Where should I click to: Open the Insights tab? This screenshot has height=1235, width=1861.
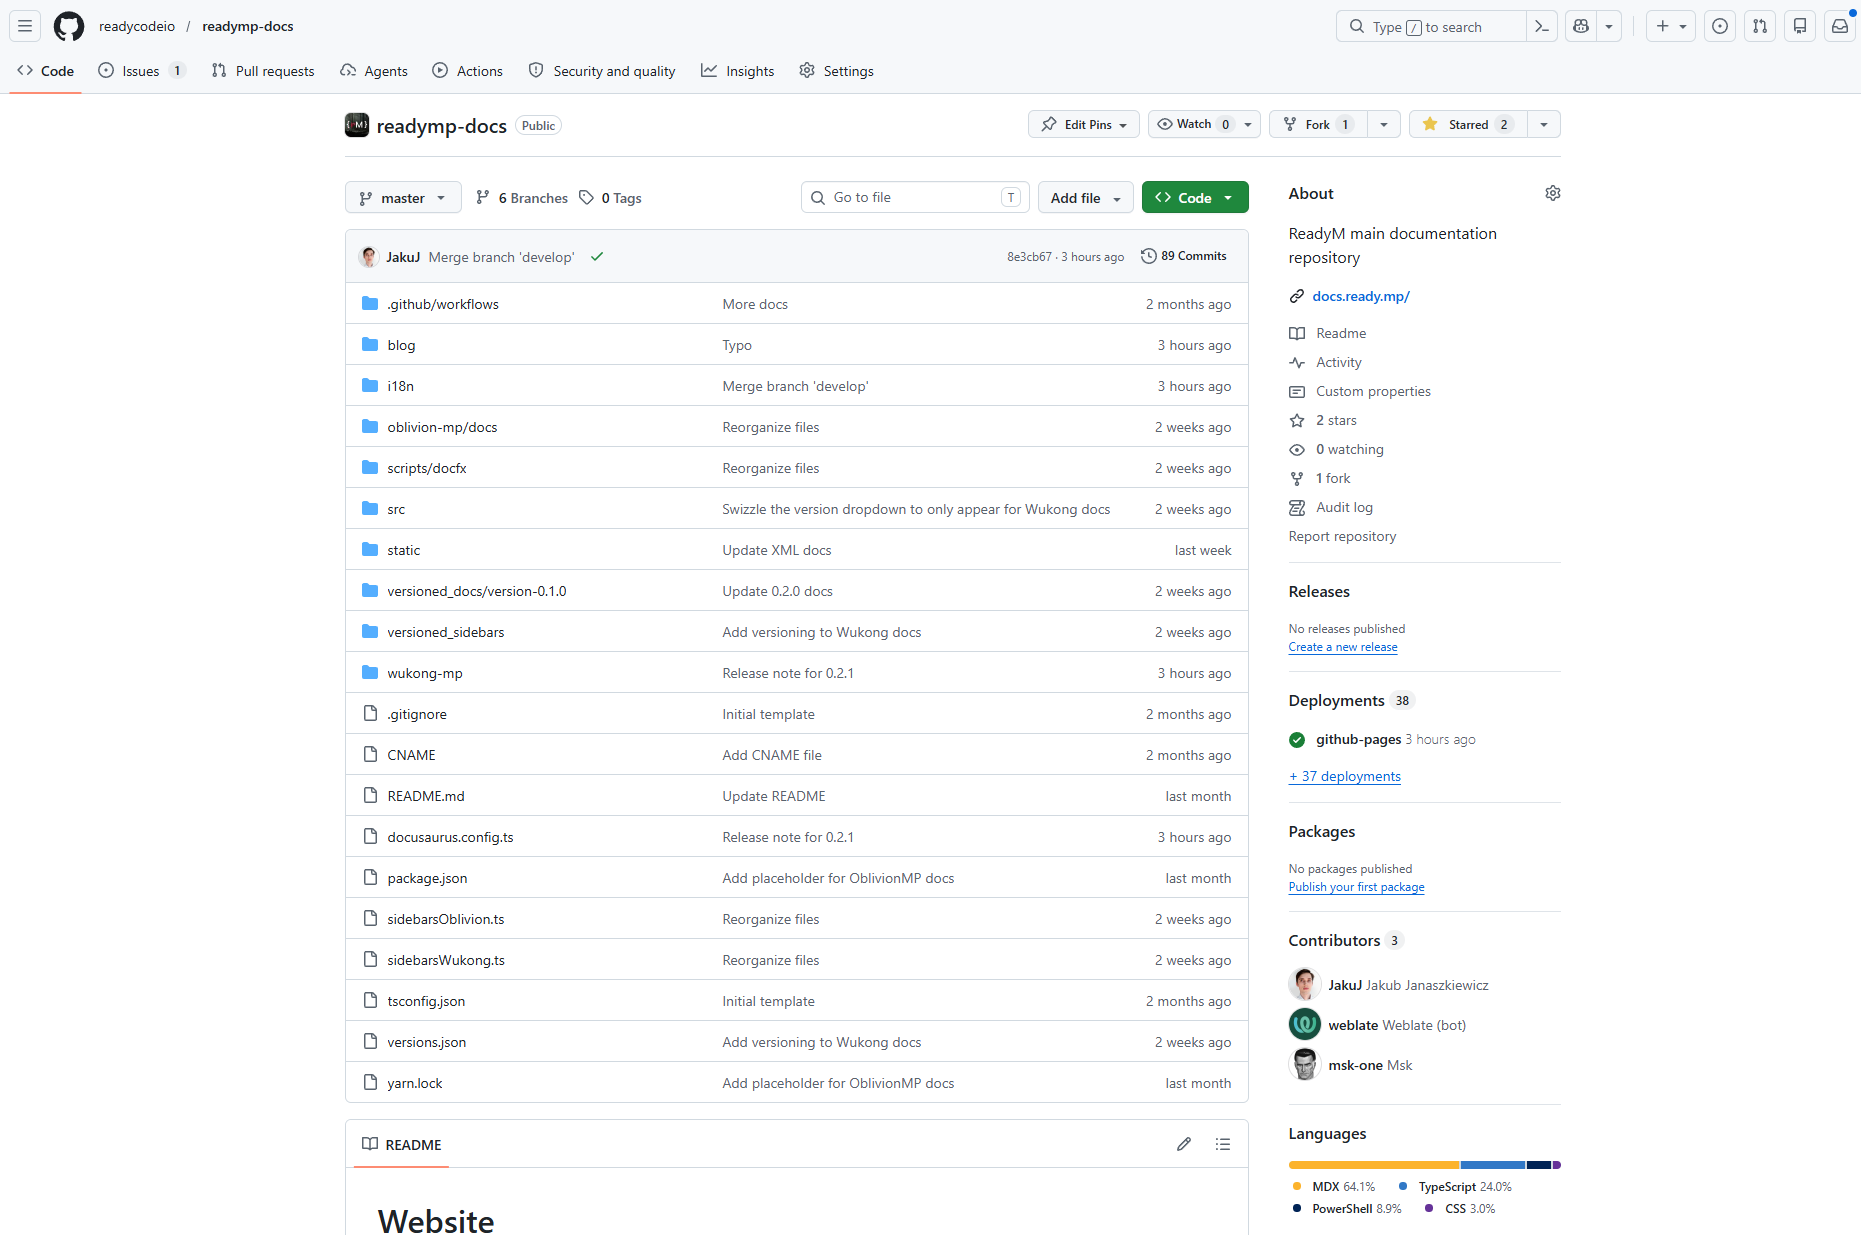[738, 71]
